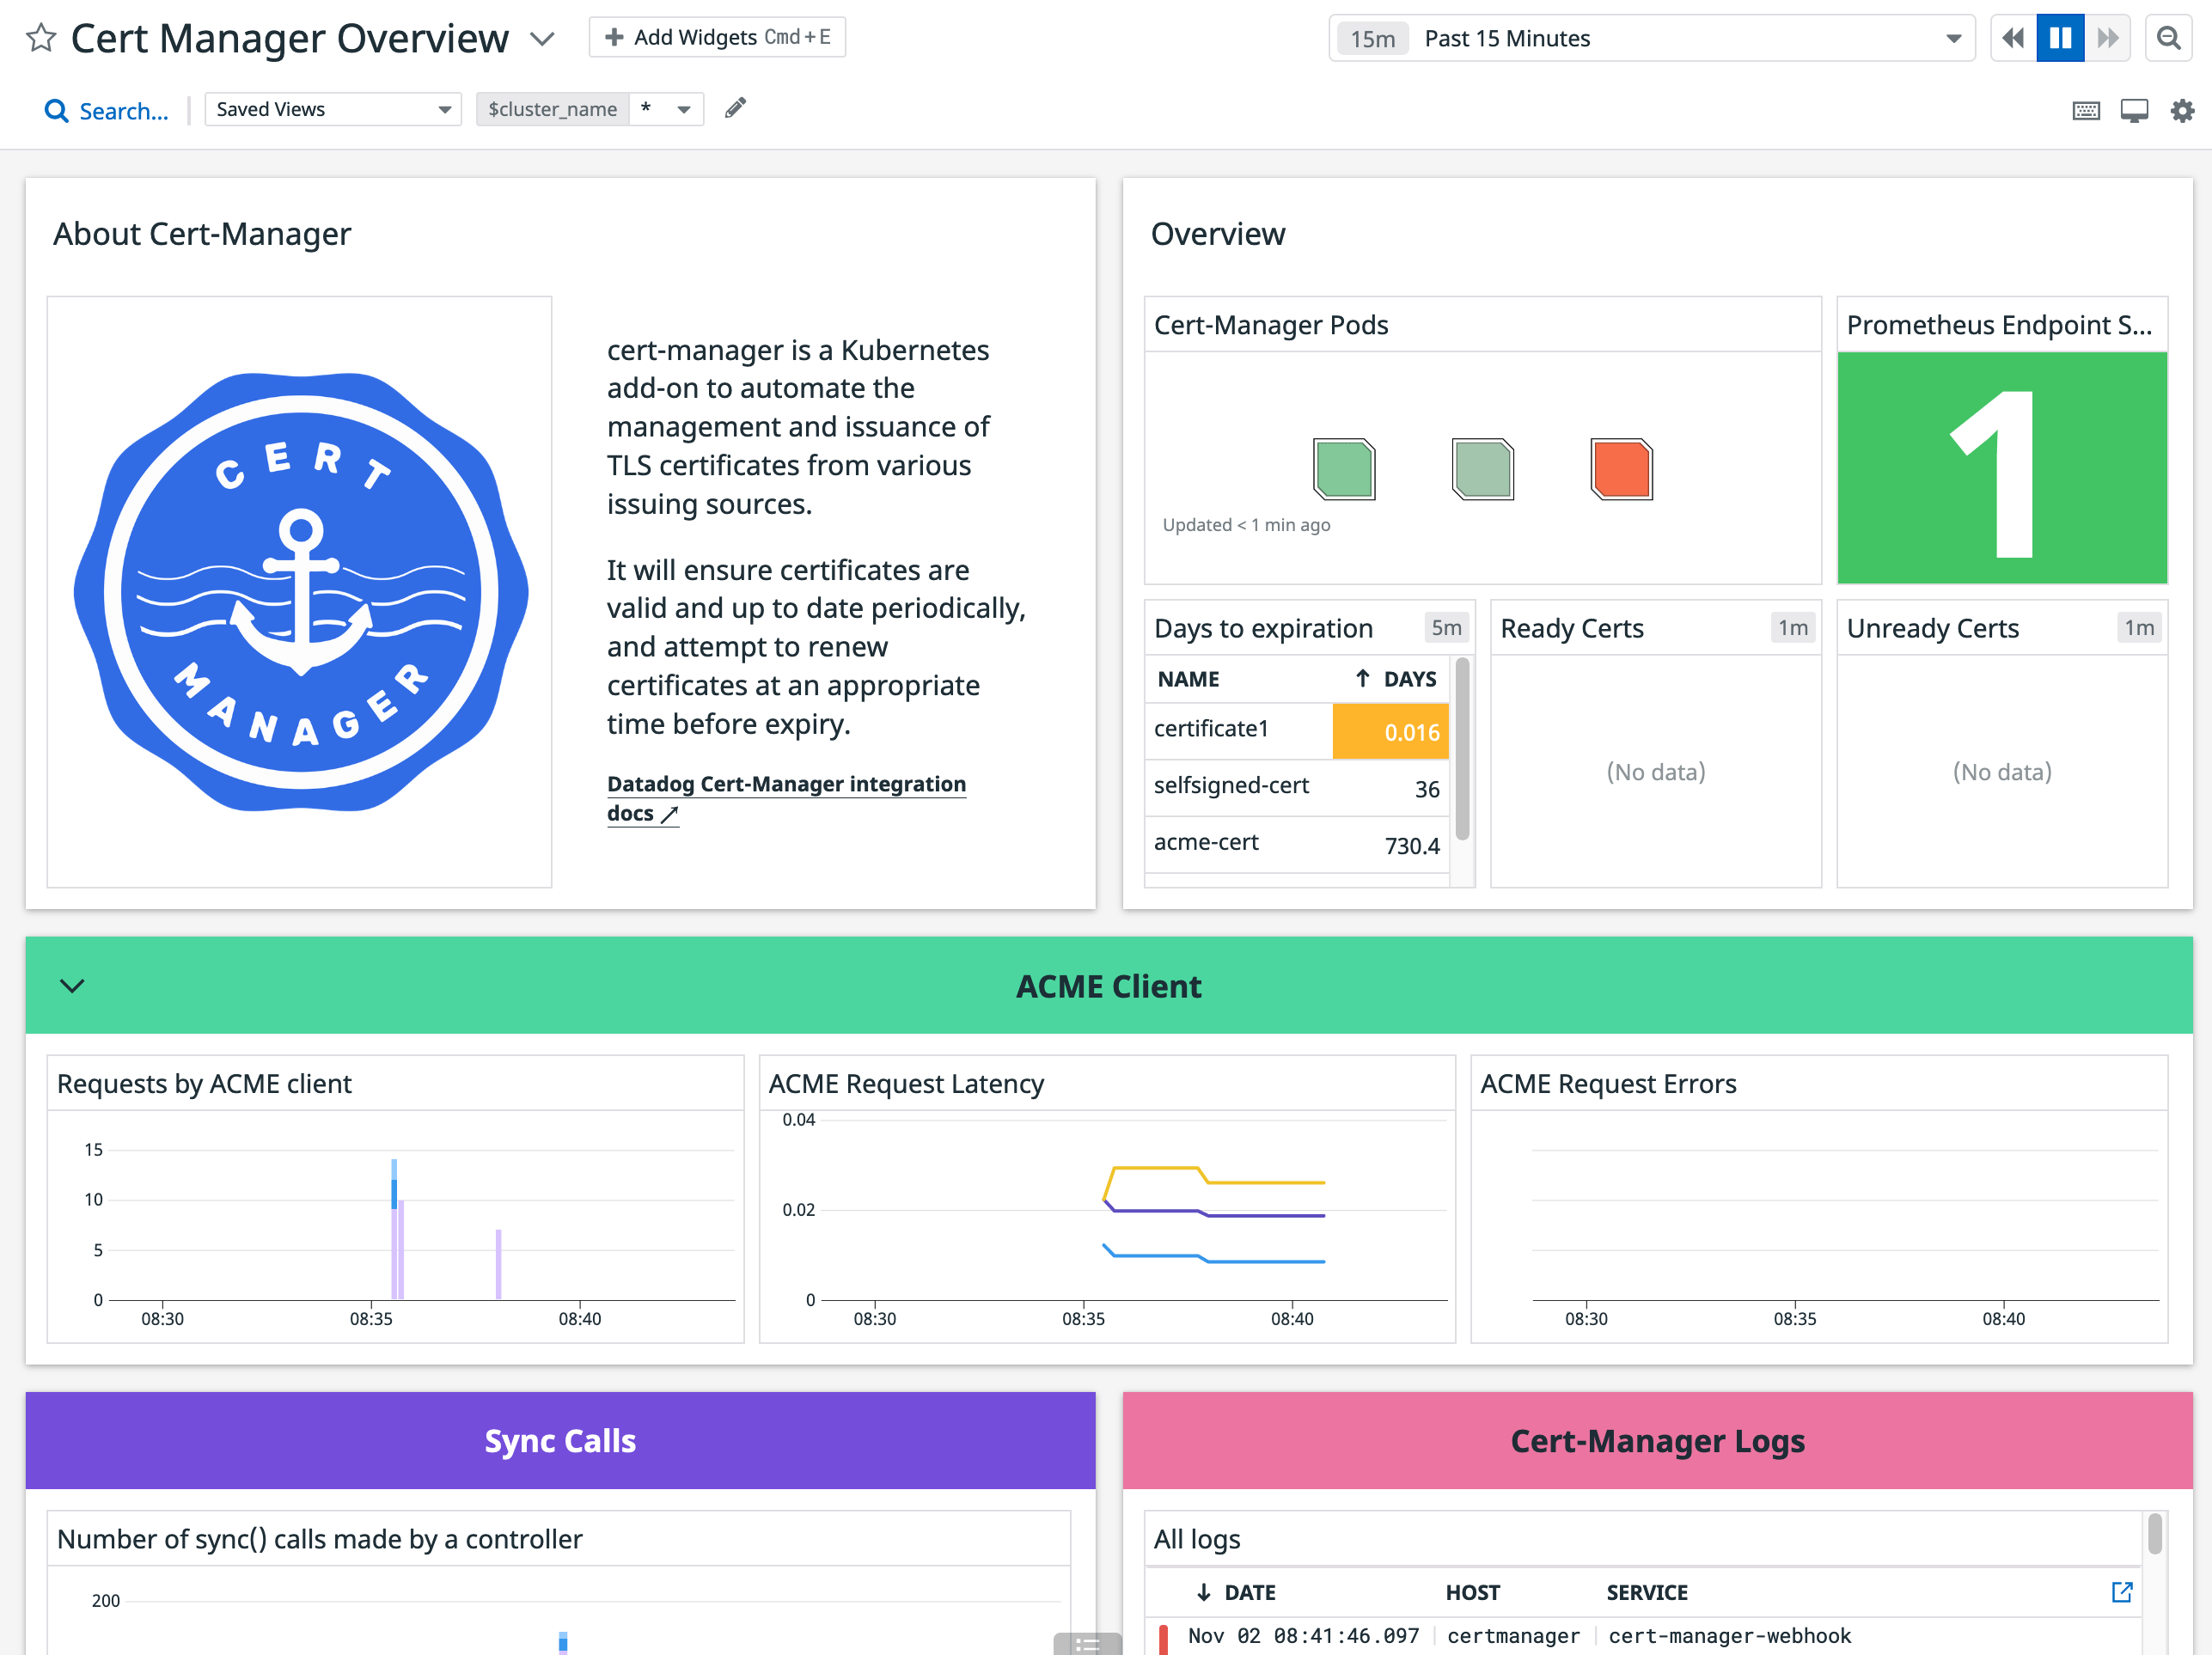Rewind the time frame backward
This screenshot has width=2212, height=1655.
tap(2013, 38)
